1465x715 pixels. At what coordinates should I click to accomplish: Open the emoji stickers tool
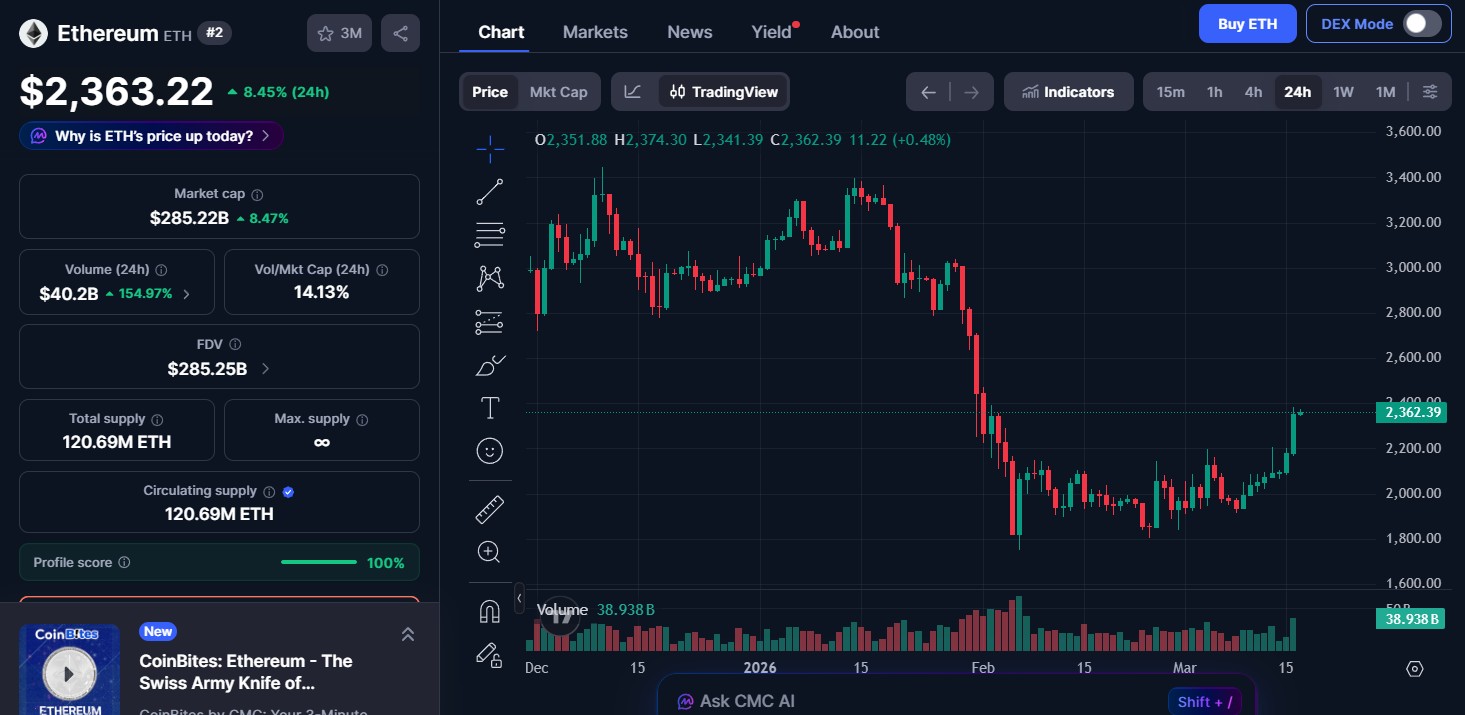(490, 450)
